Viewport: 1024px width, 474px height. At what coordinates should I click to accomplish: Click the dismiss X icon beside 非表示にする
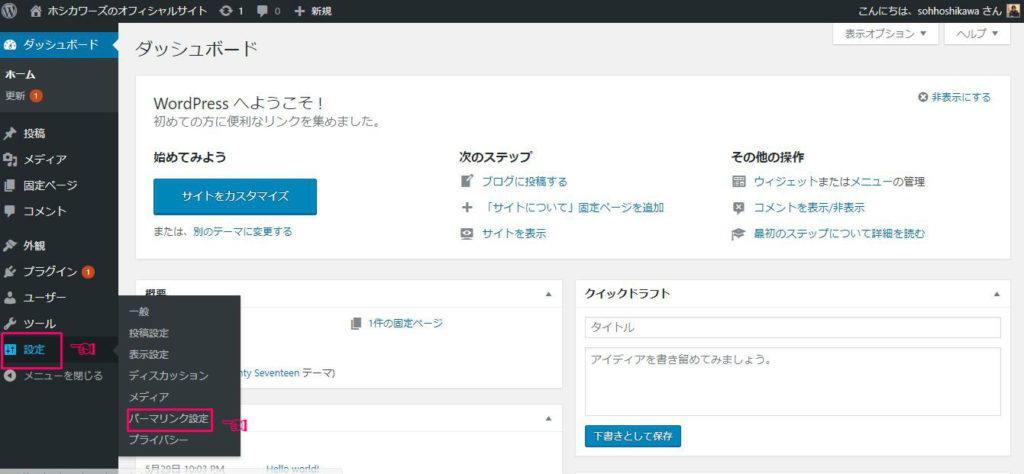tap(923, 97)
